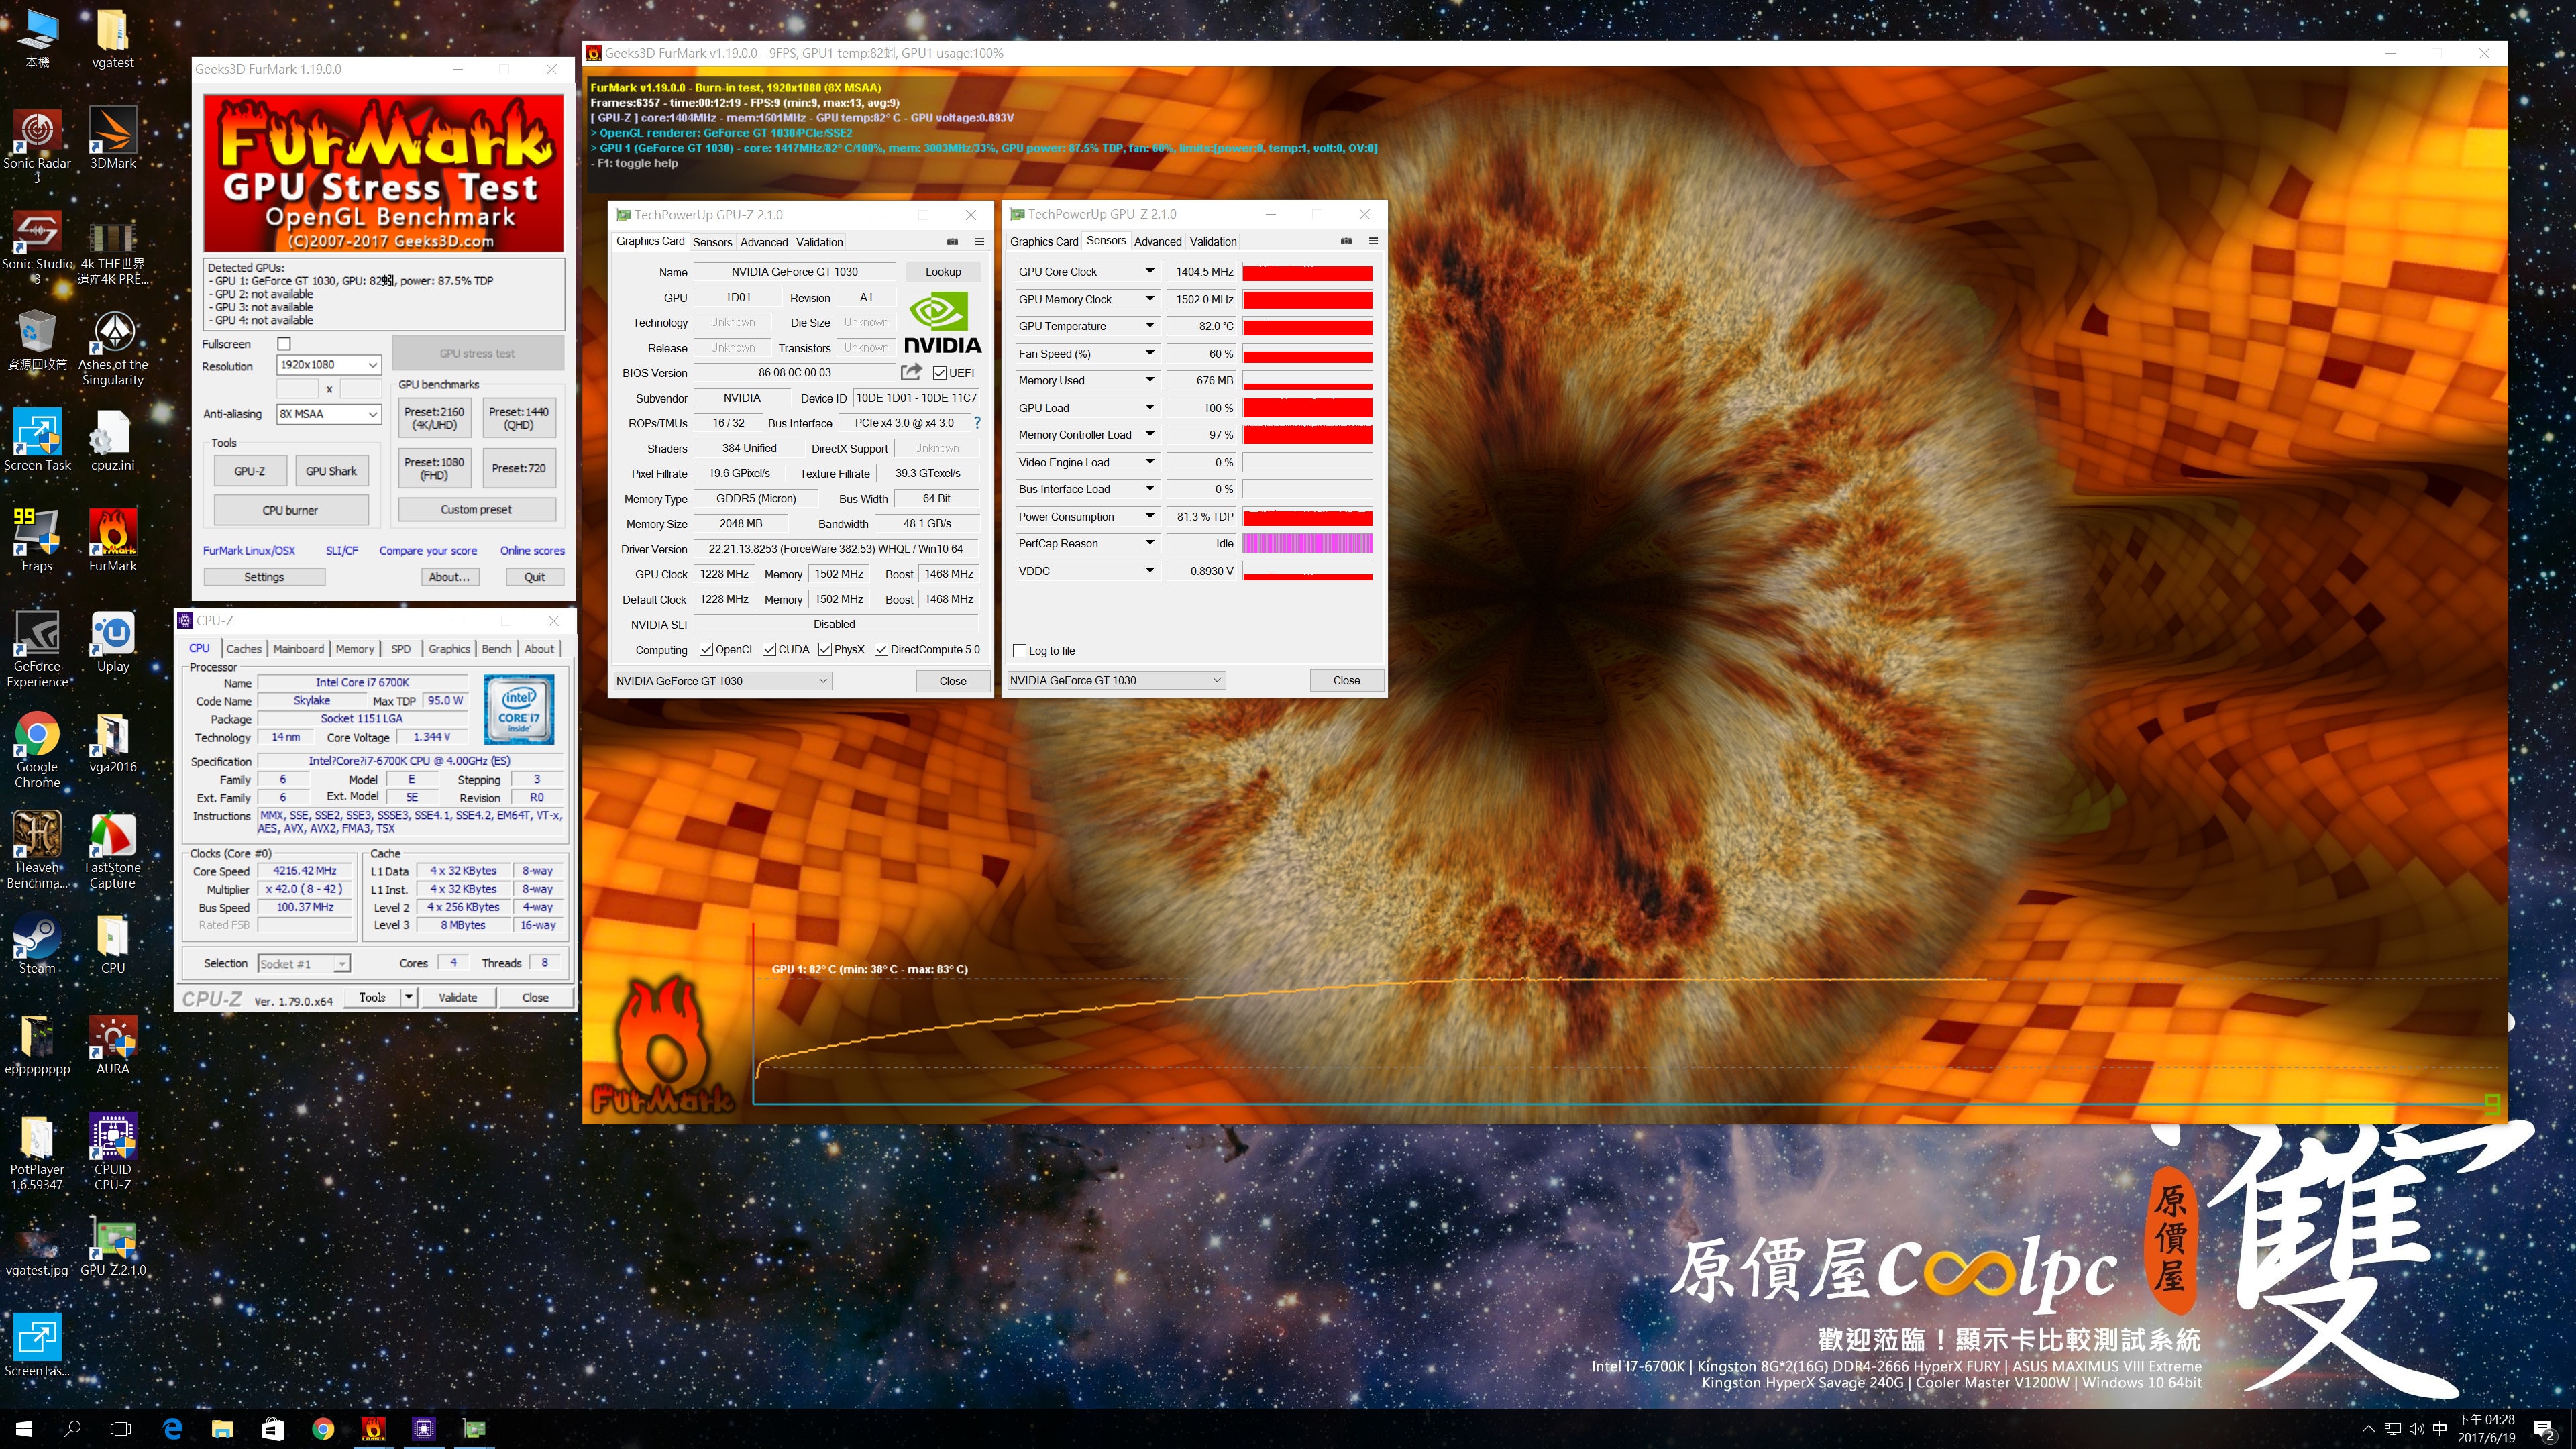The image size is (2576, 1449).
Task: Open the Heaven Benchmark desktop icon
Action: pyautogui.click(x=37, y=850)
